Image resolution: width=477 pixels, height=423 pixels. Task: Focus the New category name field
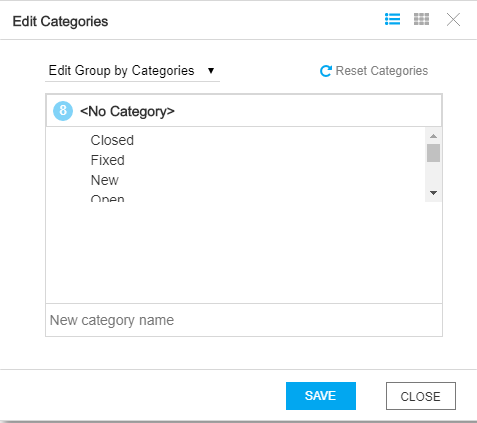click(244, 320)
